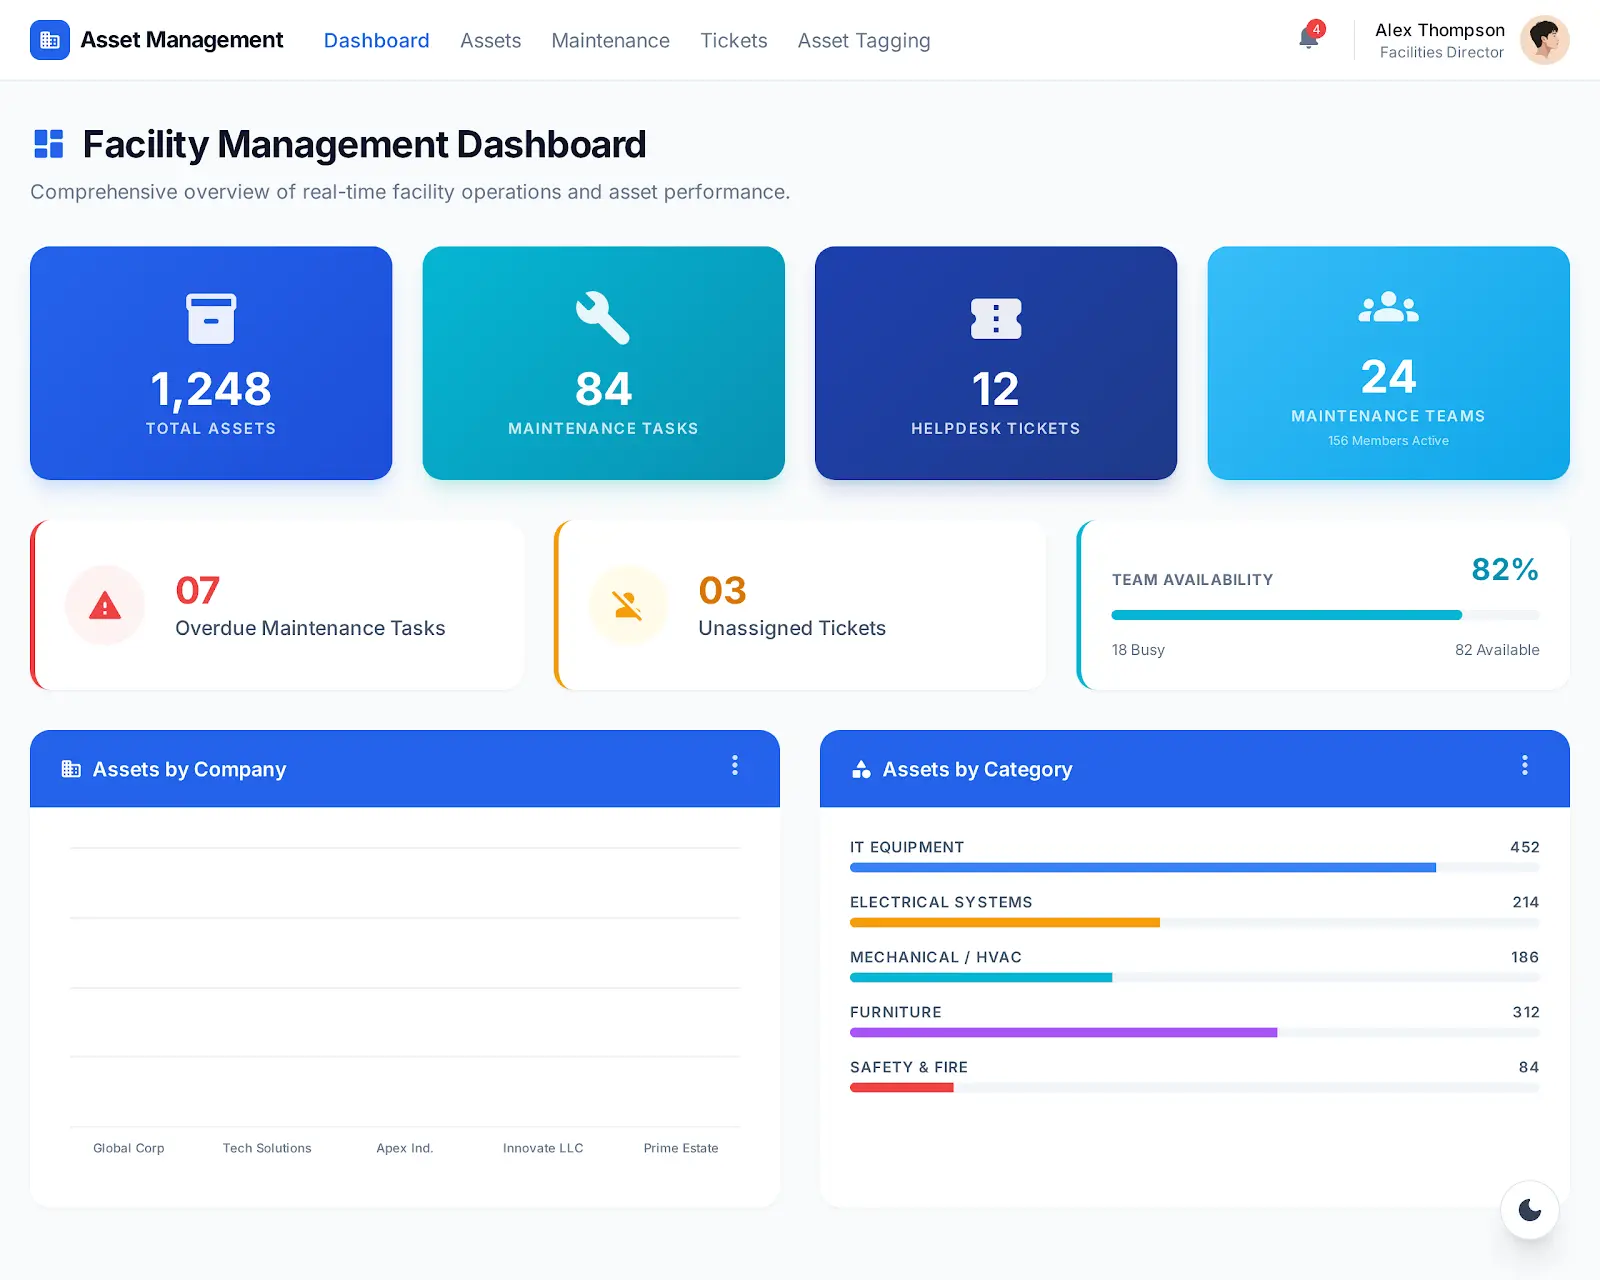Open the Tickets navigation item
This screenshot has height=1280, width=1600.
coord(733,41)
